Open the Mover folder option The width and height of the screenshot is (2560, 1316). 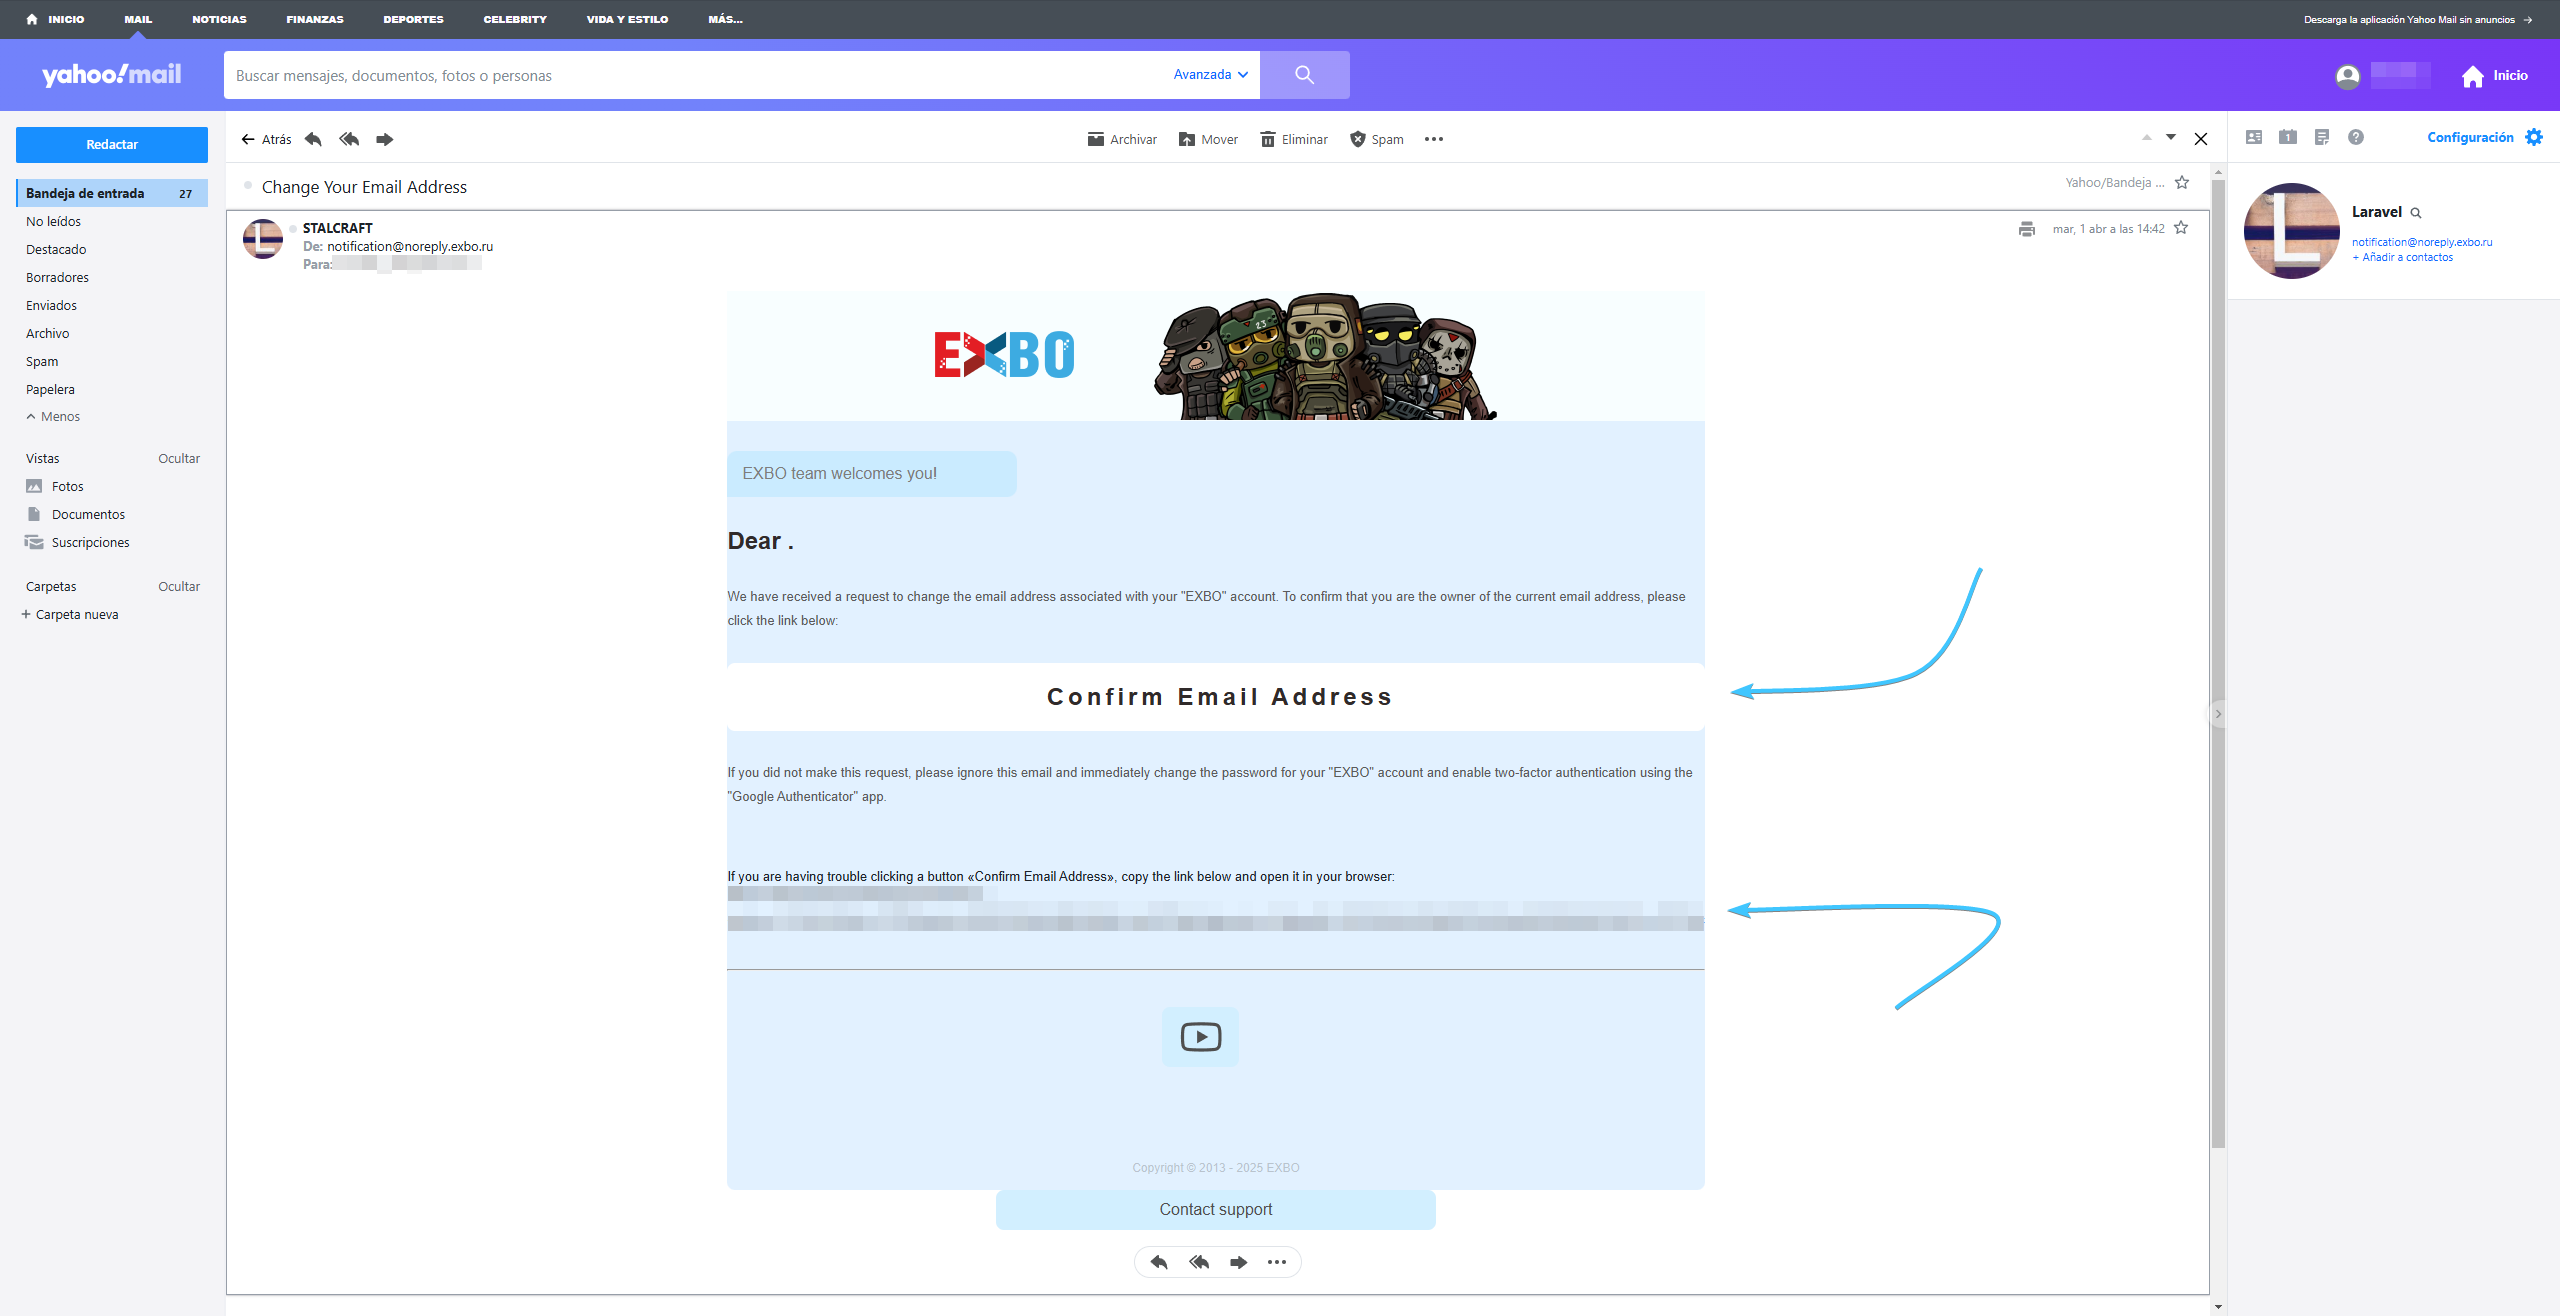click(1208, 139)
